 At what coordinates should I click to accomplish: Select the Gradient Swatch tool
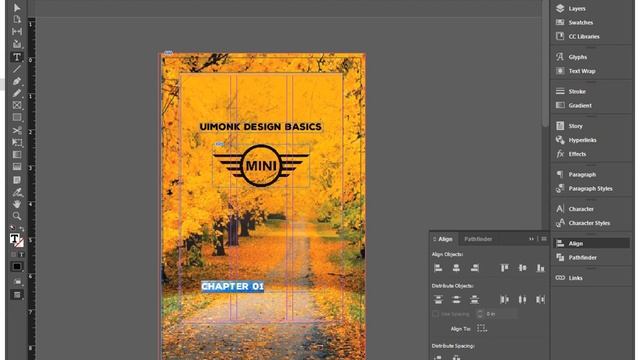[17, 155]
